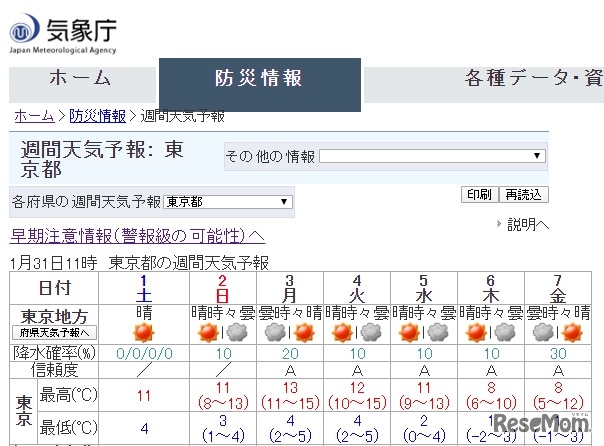Select the ホーム navigation tab
The image size is (604, 446).
80,84
